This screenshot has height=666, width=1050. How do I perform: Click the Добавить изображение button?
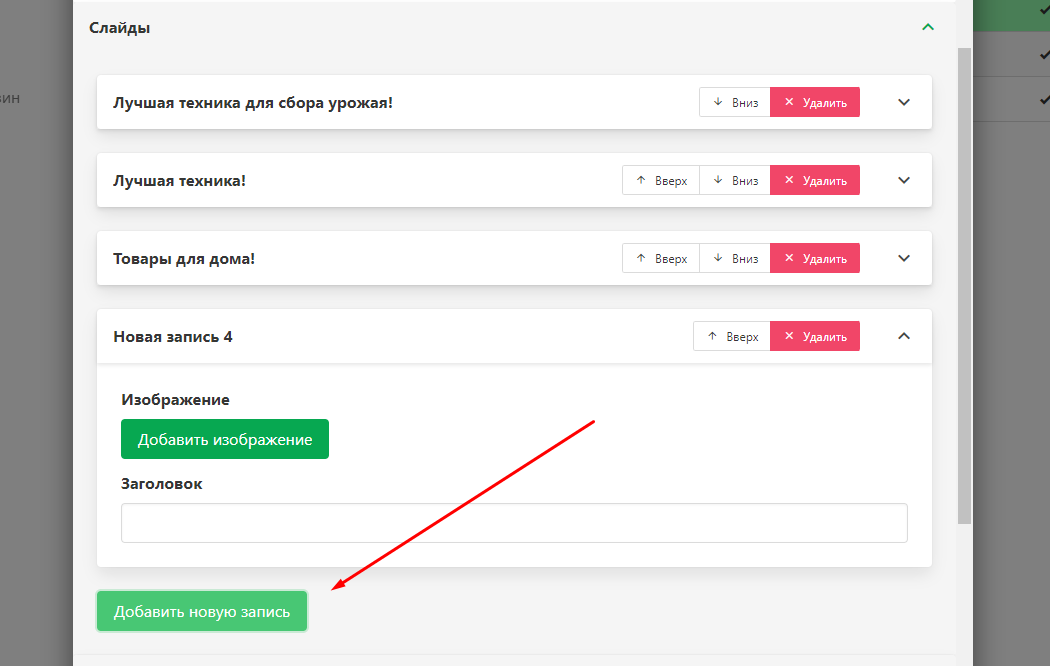[225, 439]
